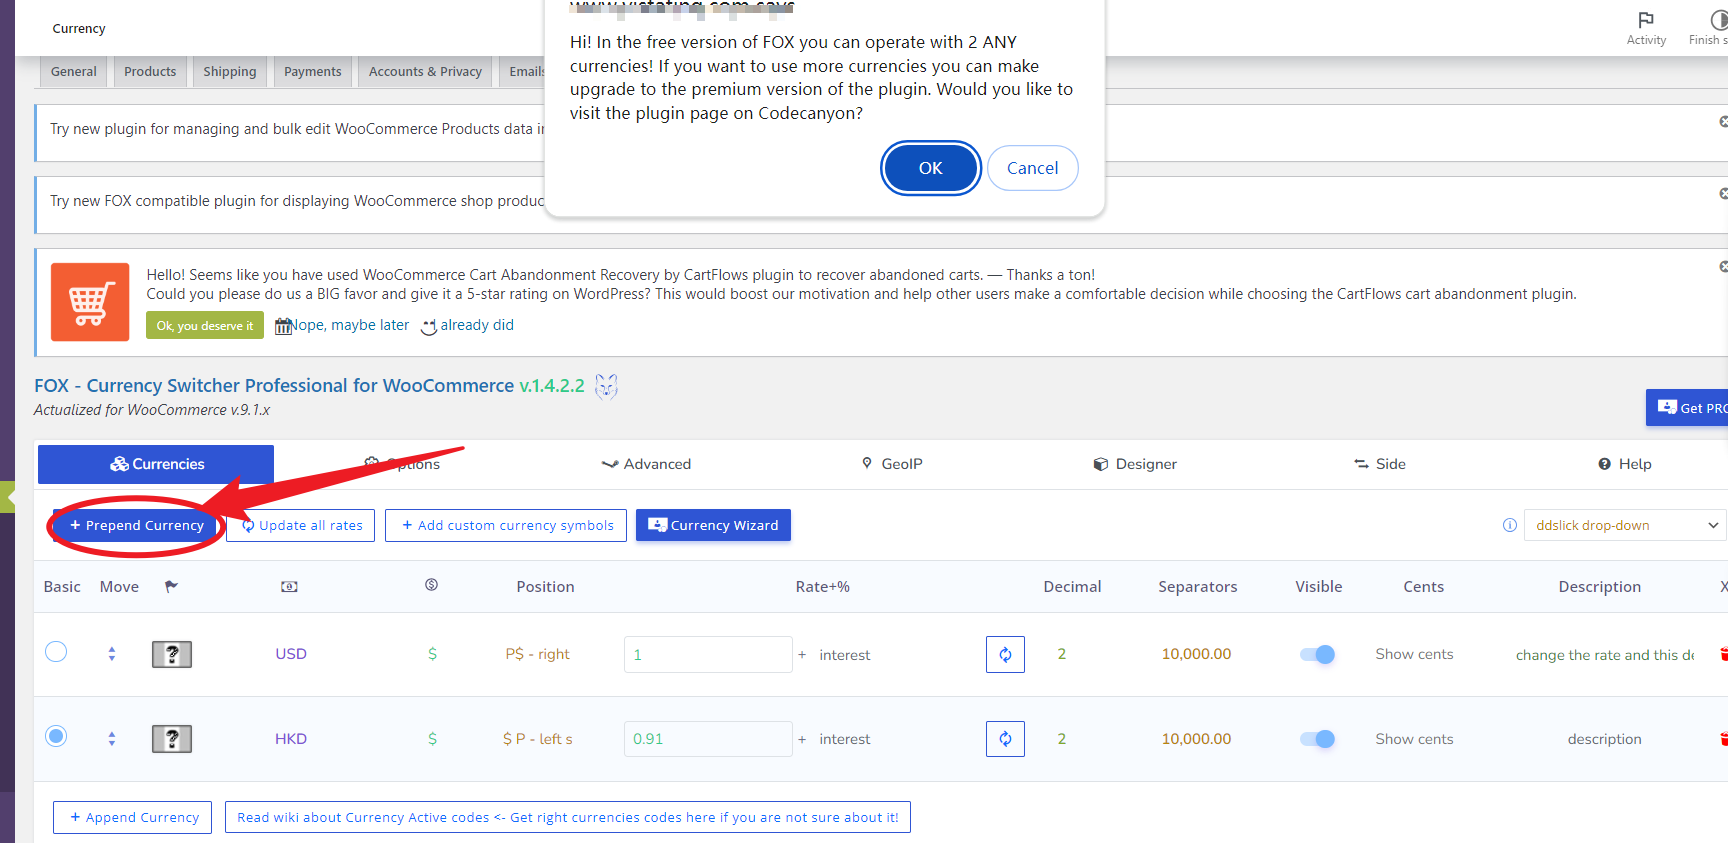Open the Advanced tab
Screen dimensions: 1728x843
point(646,464)
